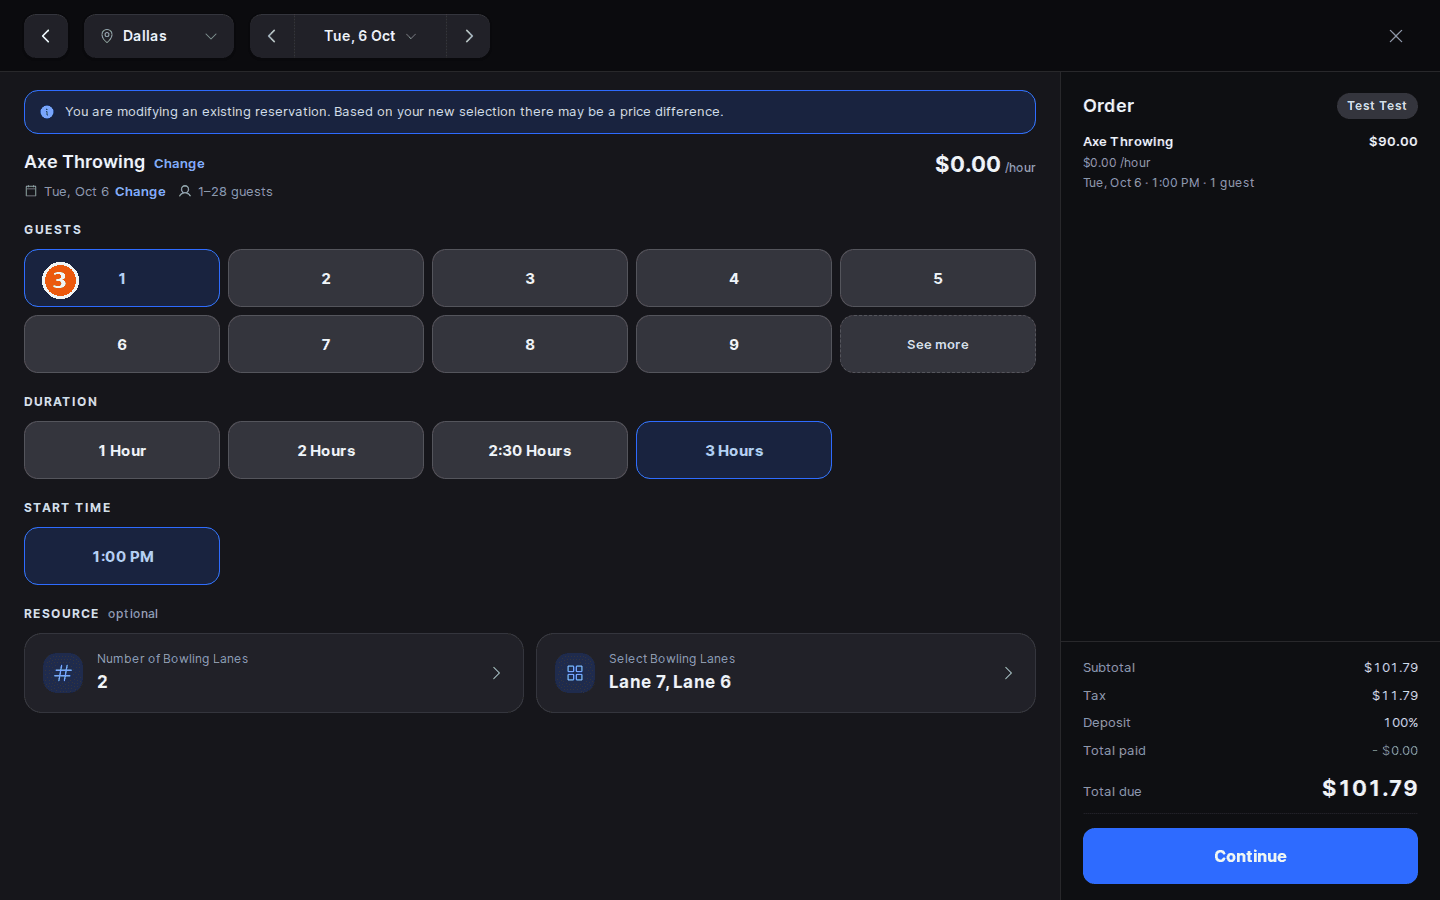Choose 7 guests option
This screenshot has width=1440, height=900.
[326, 344]
